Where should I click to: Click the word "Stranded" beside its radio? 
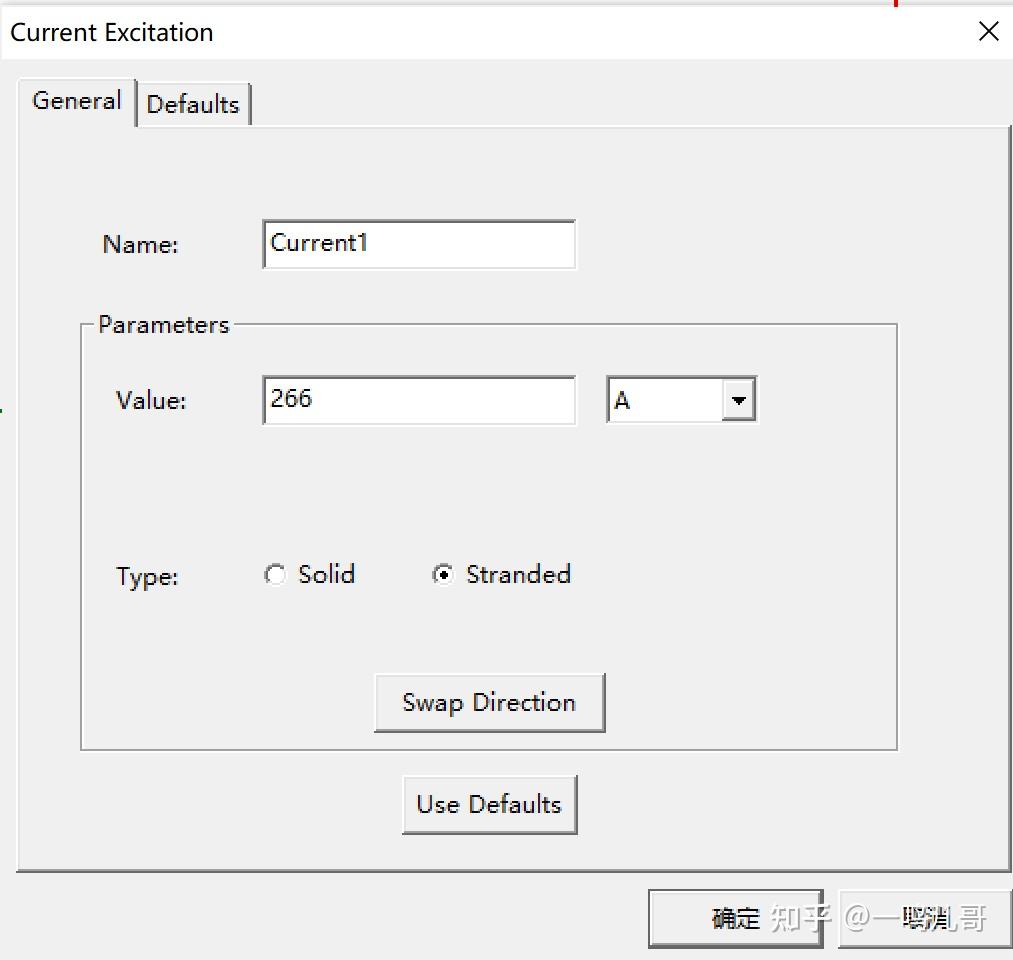pos(518,575)
